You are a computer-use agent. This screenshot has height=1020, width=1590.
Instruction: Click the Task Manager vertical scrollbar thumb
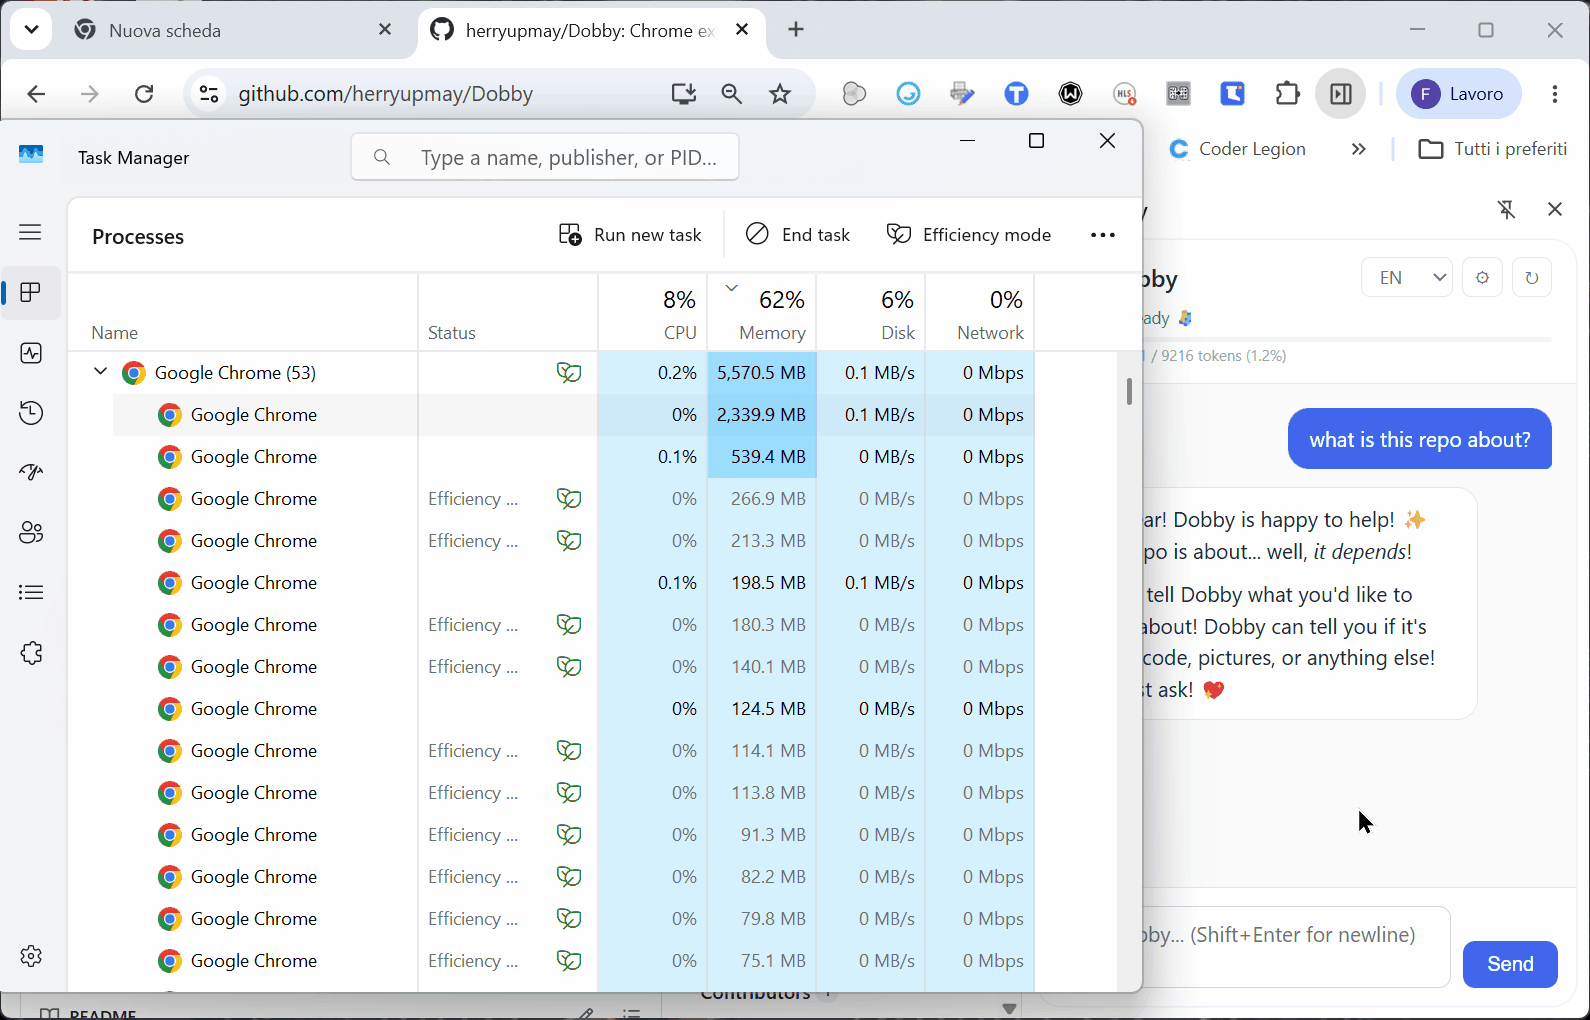tap(1129, 391)
